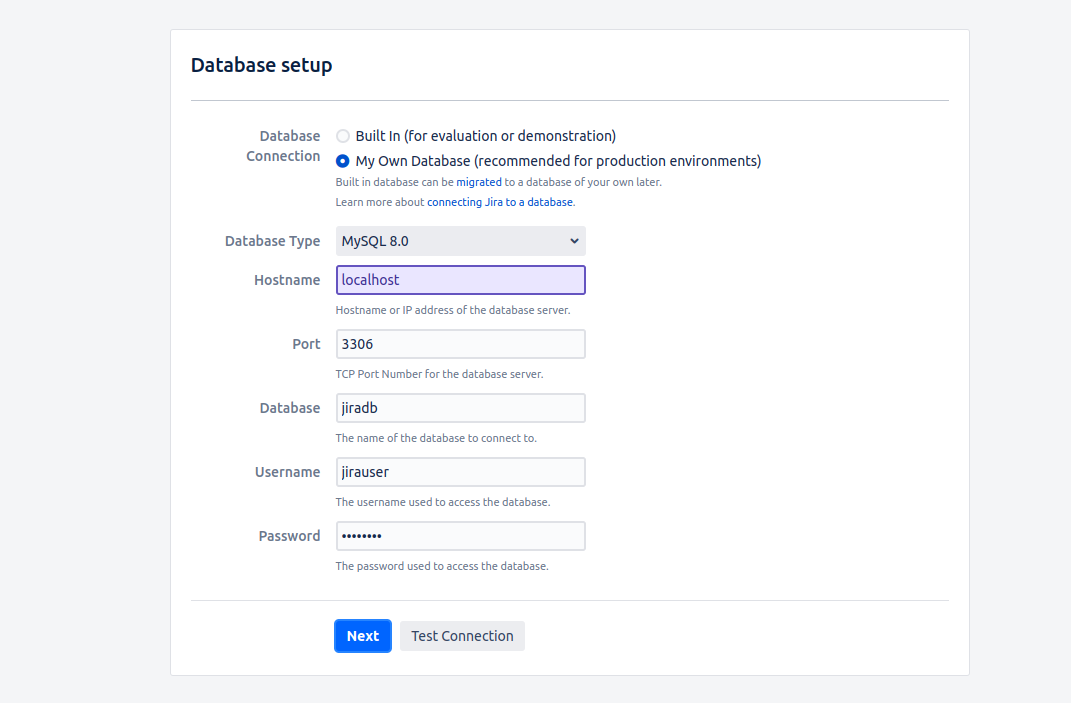Open the 'migrated' hyperlink
The width and height of the screenshot is (1071, 703).
click(479, 182)
